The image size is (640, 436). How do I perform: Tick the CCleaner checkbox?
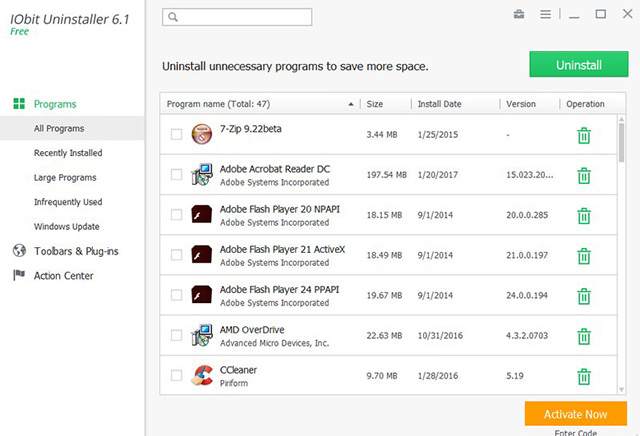point(176,375)
